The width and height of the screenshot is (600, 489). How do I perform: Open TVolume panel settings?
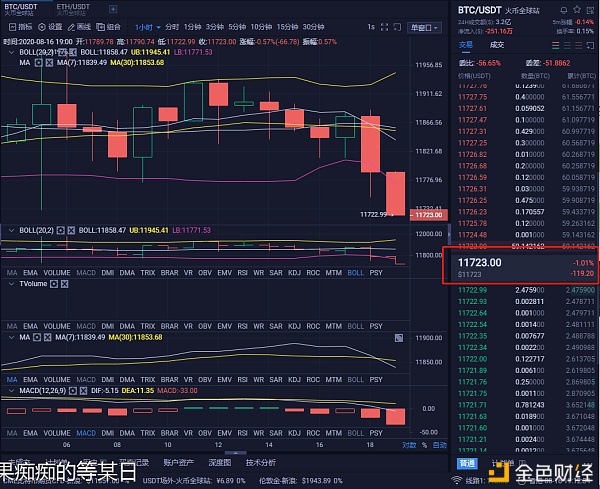(54, 284)
